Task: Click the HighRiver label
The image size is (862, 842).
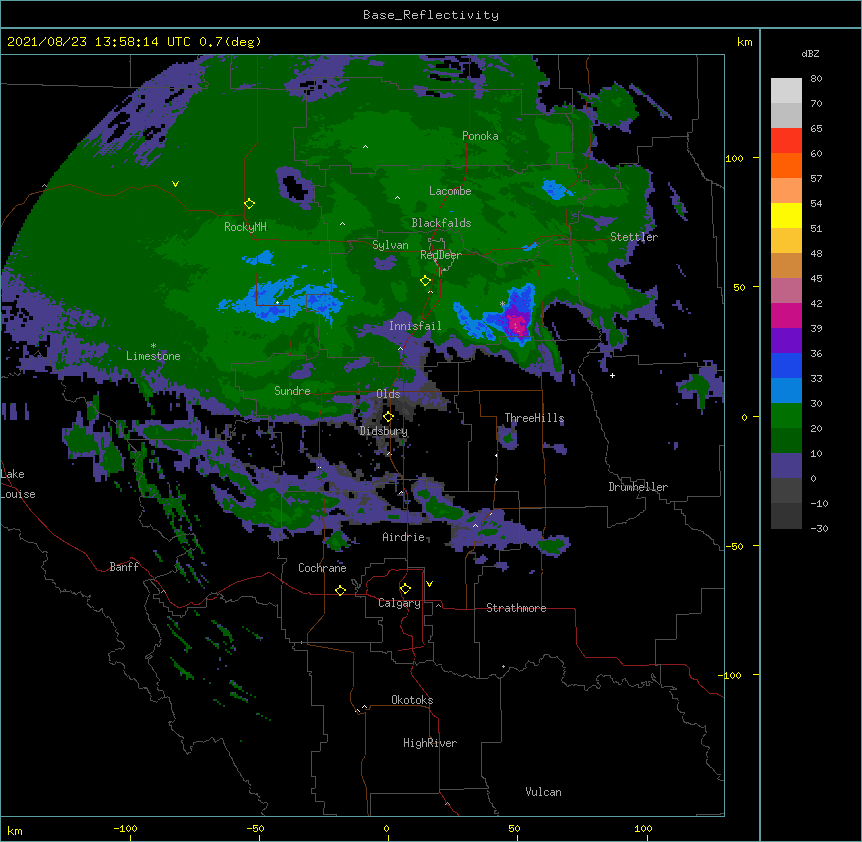Action: coord(430,743)
